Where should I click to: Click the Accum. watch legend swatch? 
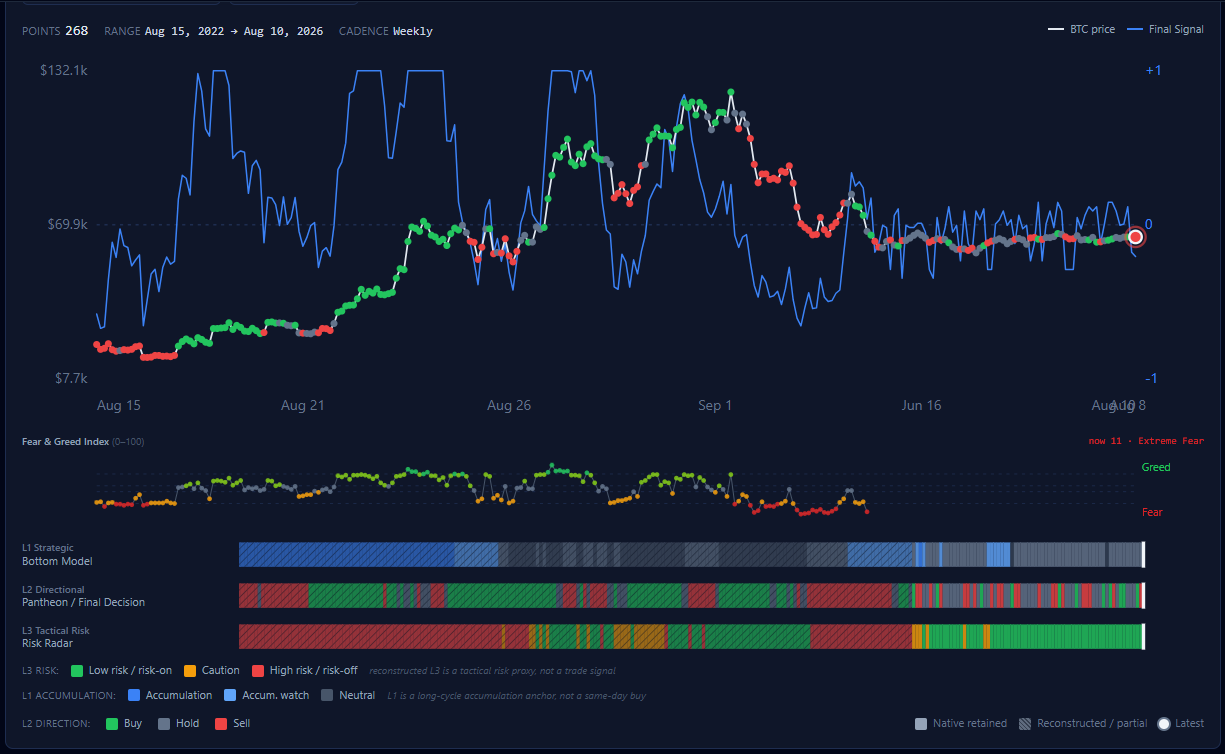(x=230, y=696)
